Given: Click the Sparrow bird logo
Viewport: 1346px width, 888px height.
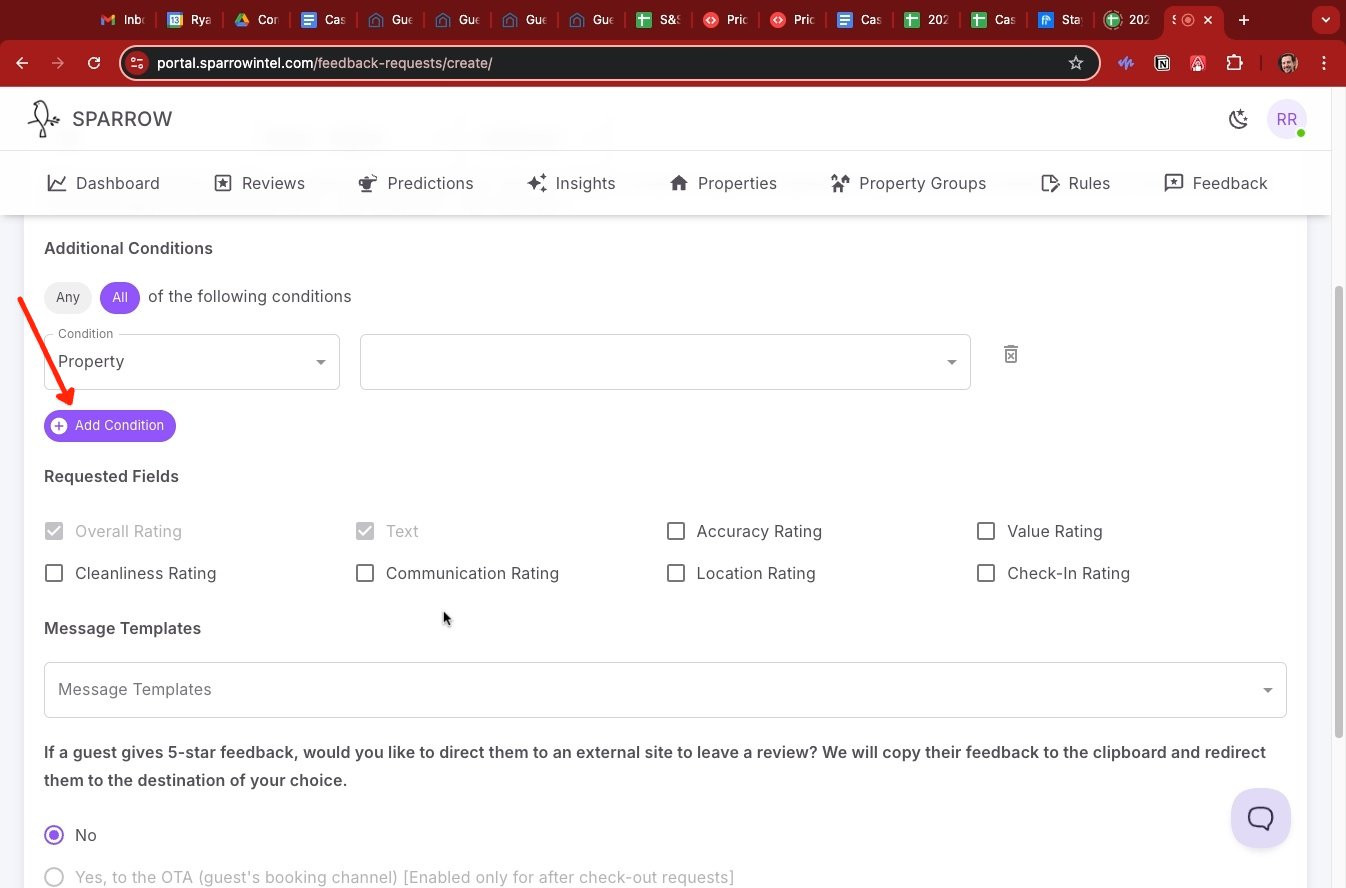Looking at the screenshot, I should tap(43, 119).
